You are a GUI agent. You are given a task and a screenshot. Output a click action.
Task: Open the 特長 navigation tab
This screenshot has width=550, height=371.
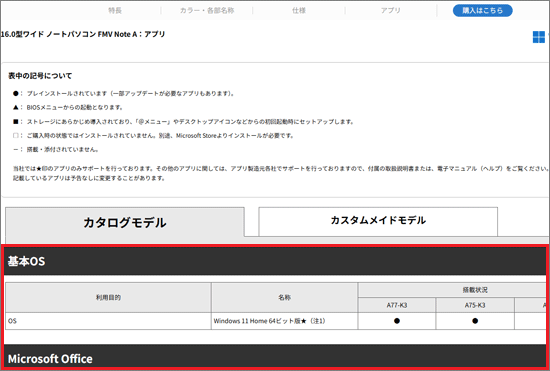(x=115, y=11)
